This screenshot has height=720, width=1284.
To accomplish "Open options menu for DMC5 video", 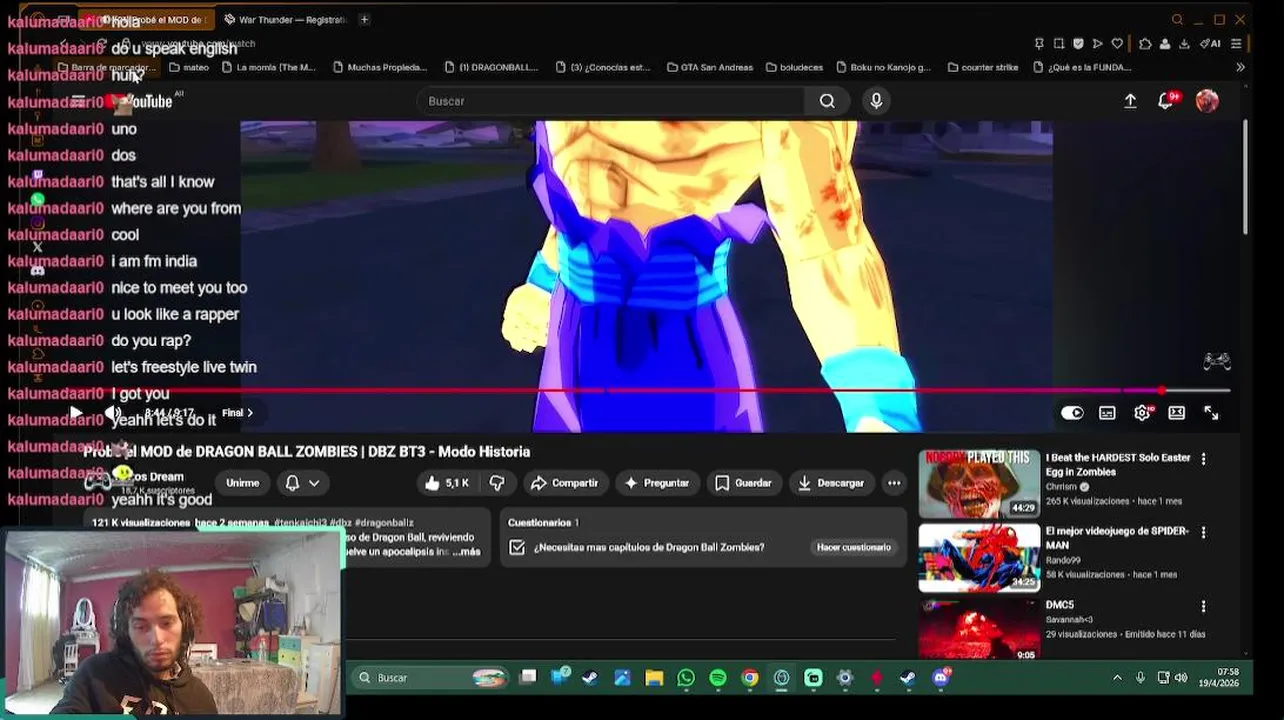I will (x=1203, y=607).
